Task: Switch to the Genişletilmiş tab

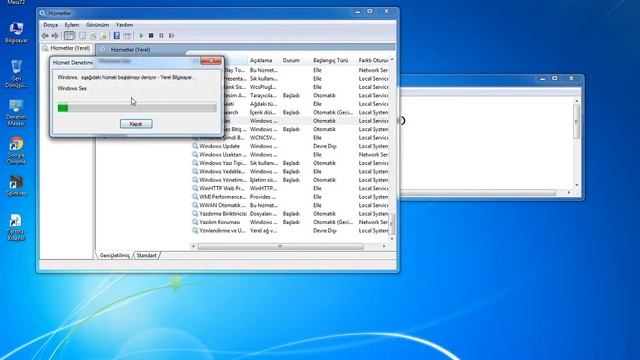Action: (114, 256)
